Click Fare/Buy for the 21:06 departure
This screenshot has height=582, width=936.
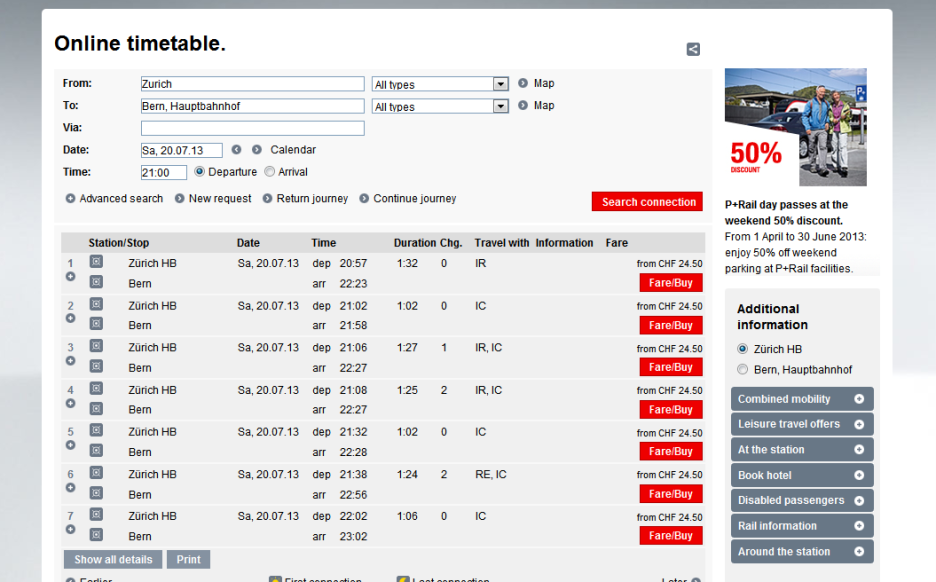pos(671,367)
